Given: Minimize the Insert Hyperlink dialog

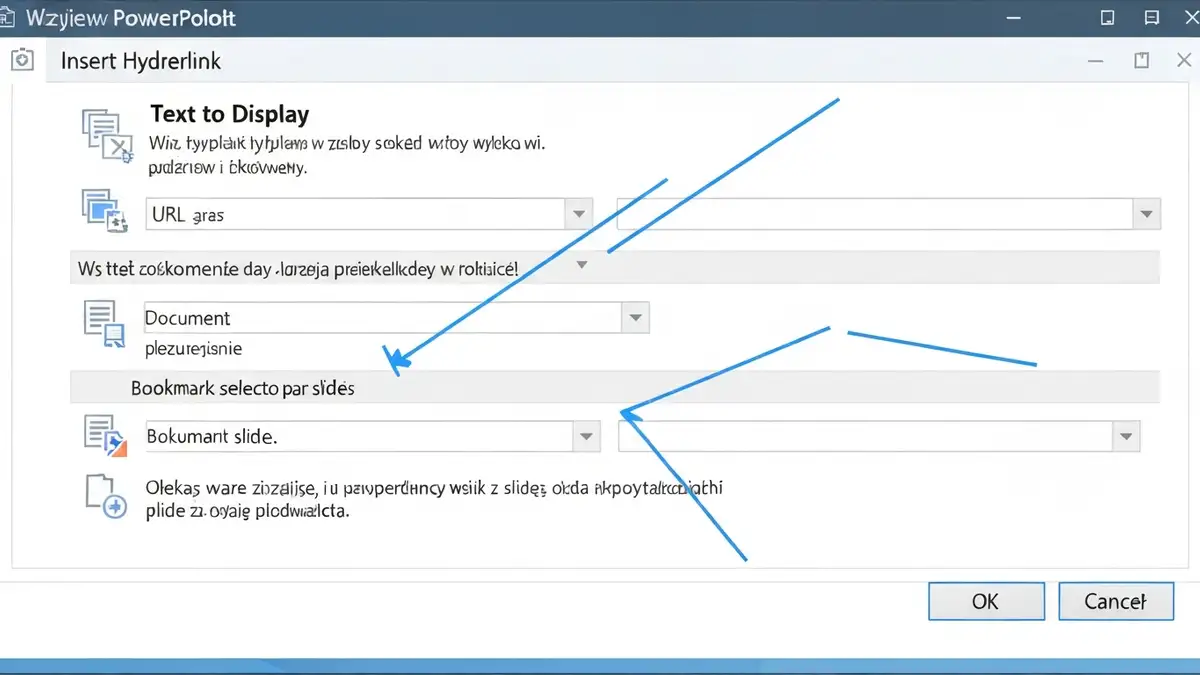Looking at the screenshot, I should (x=1098, y=61).
